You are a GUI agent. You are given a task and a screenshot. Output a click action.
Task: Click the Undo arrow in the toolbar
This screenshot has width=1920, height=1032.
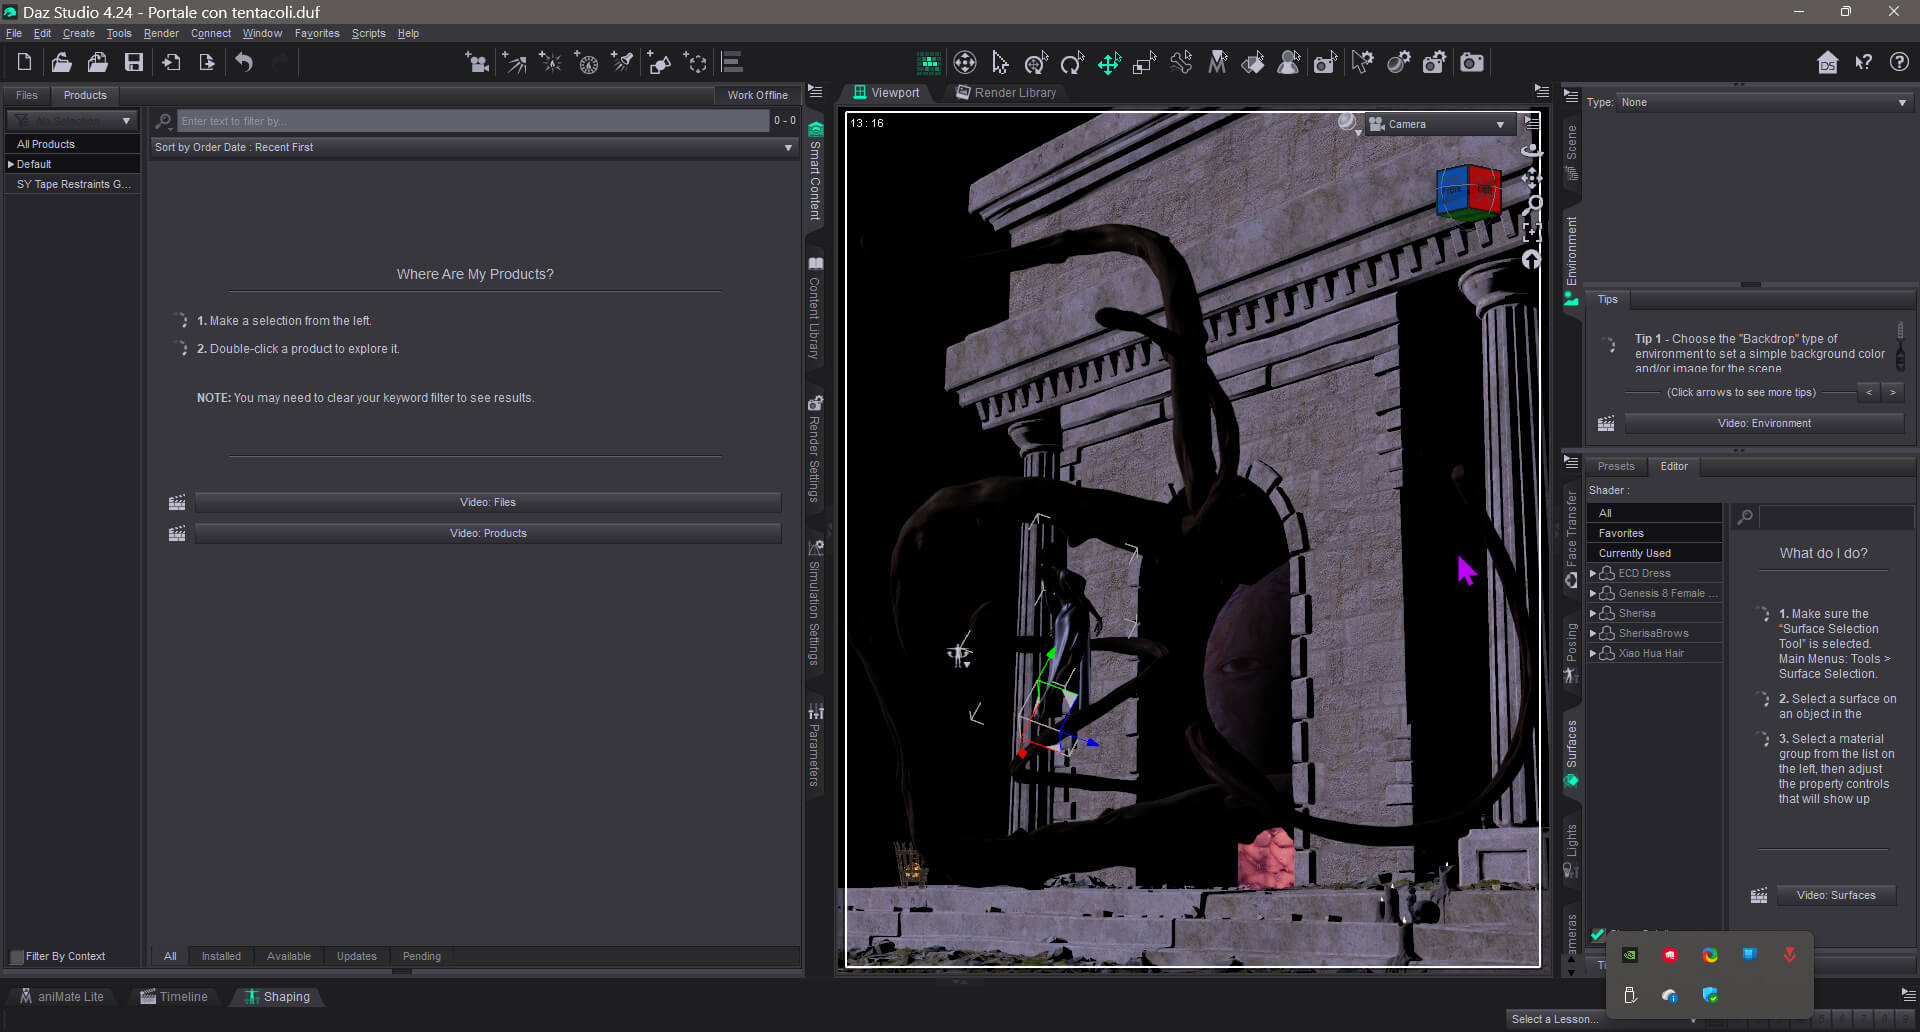[x=244, y=62]
